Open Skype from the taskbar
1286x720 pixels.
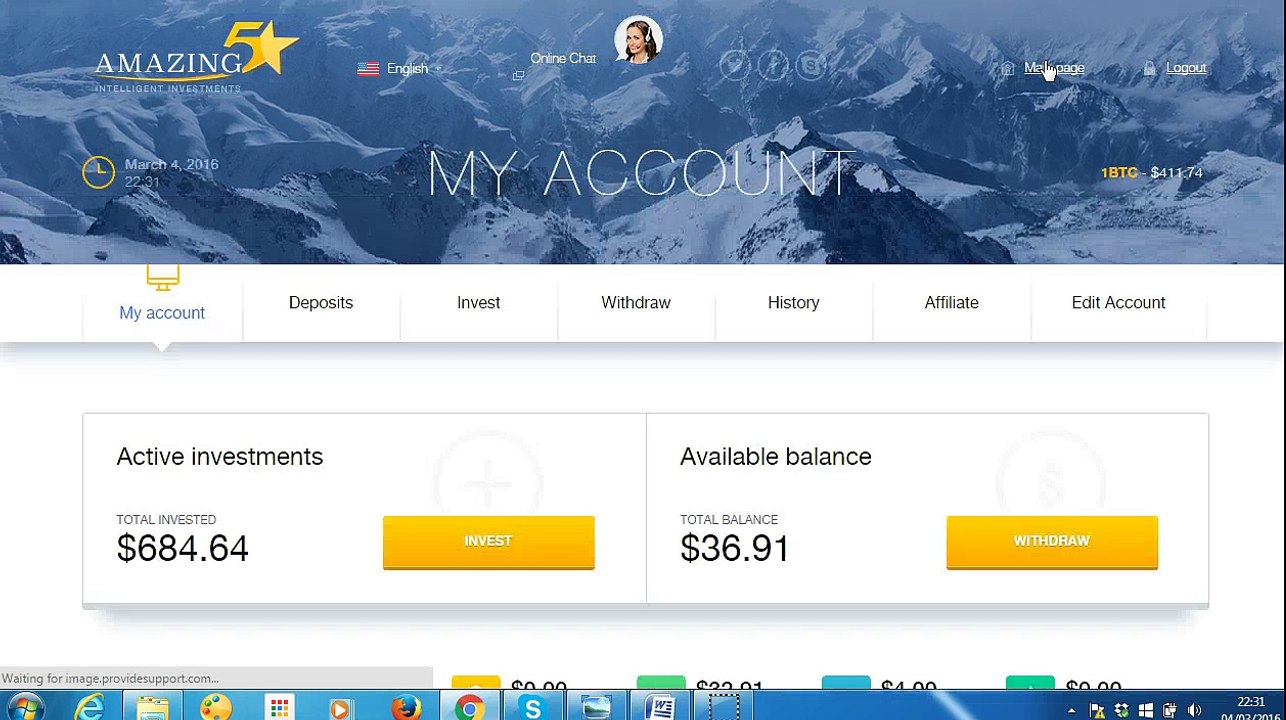pyautogui.click(x=532, y=708)
